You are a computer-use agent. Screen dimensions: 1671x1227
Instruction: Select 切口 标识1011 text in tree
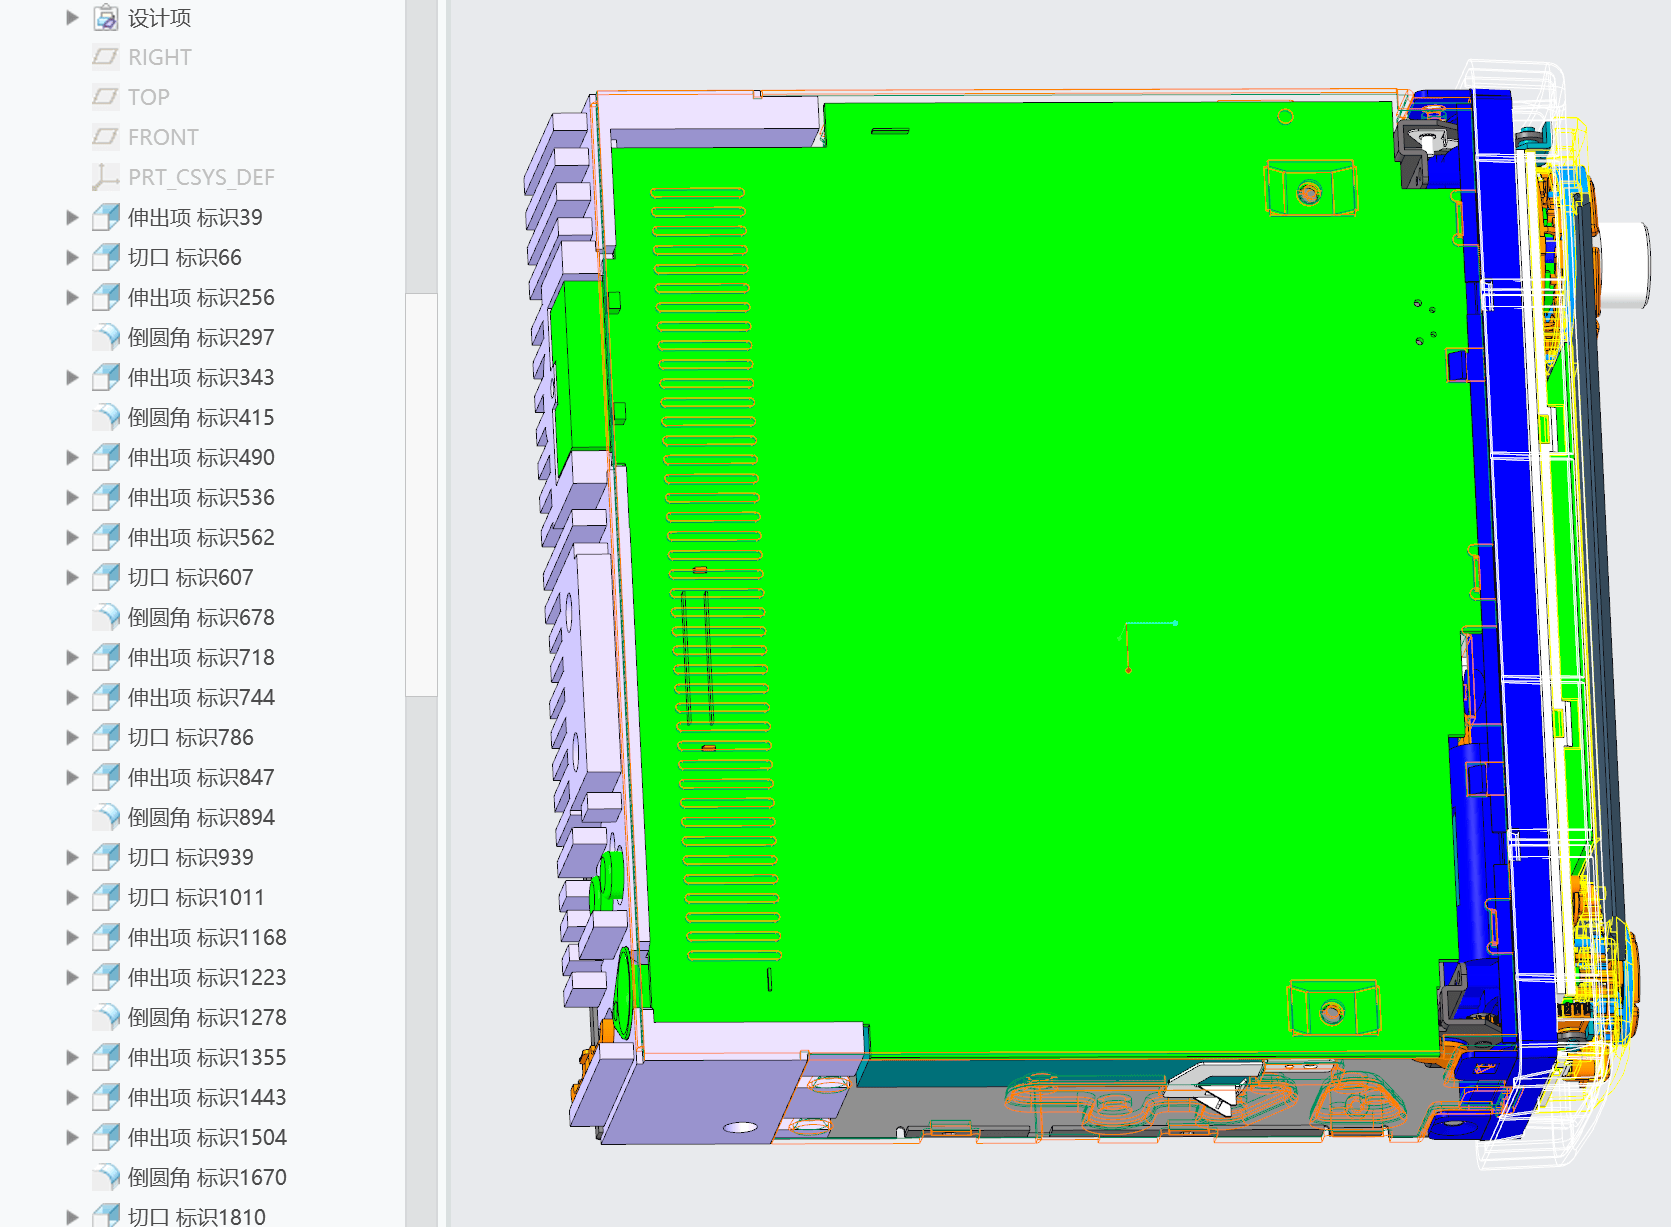tap(196, 897)
